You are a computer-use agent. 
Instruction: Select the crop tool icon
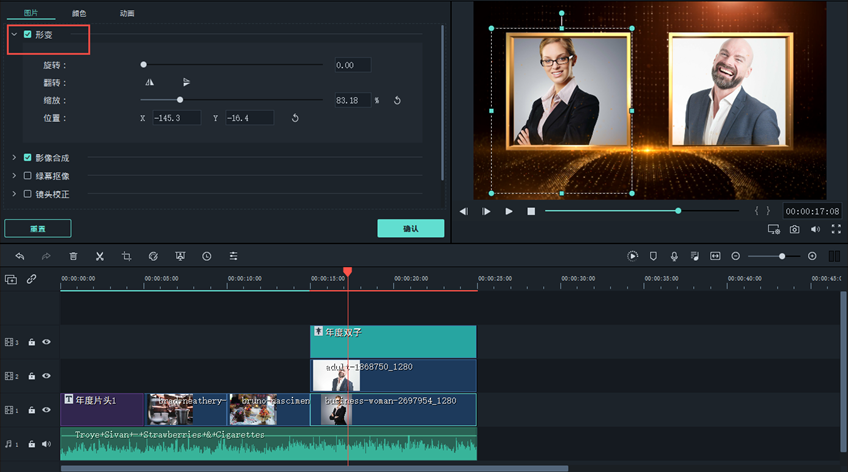pos(127,256)
